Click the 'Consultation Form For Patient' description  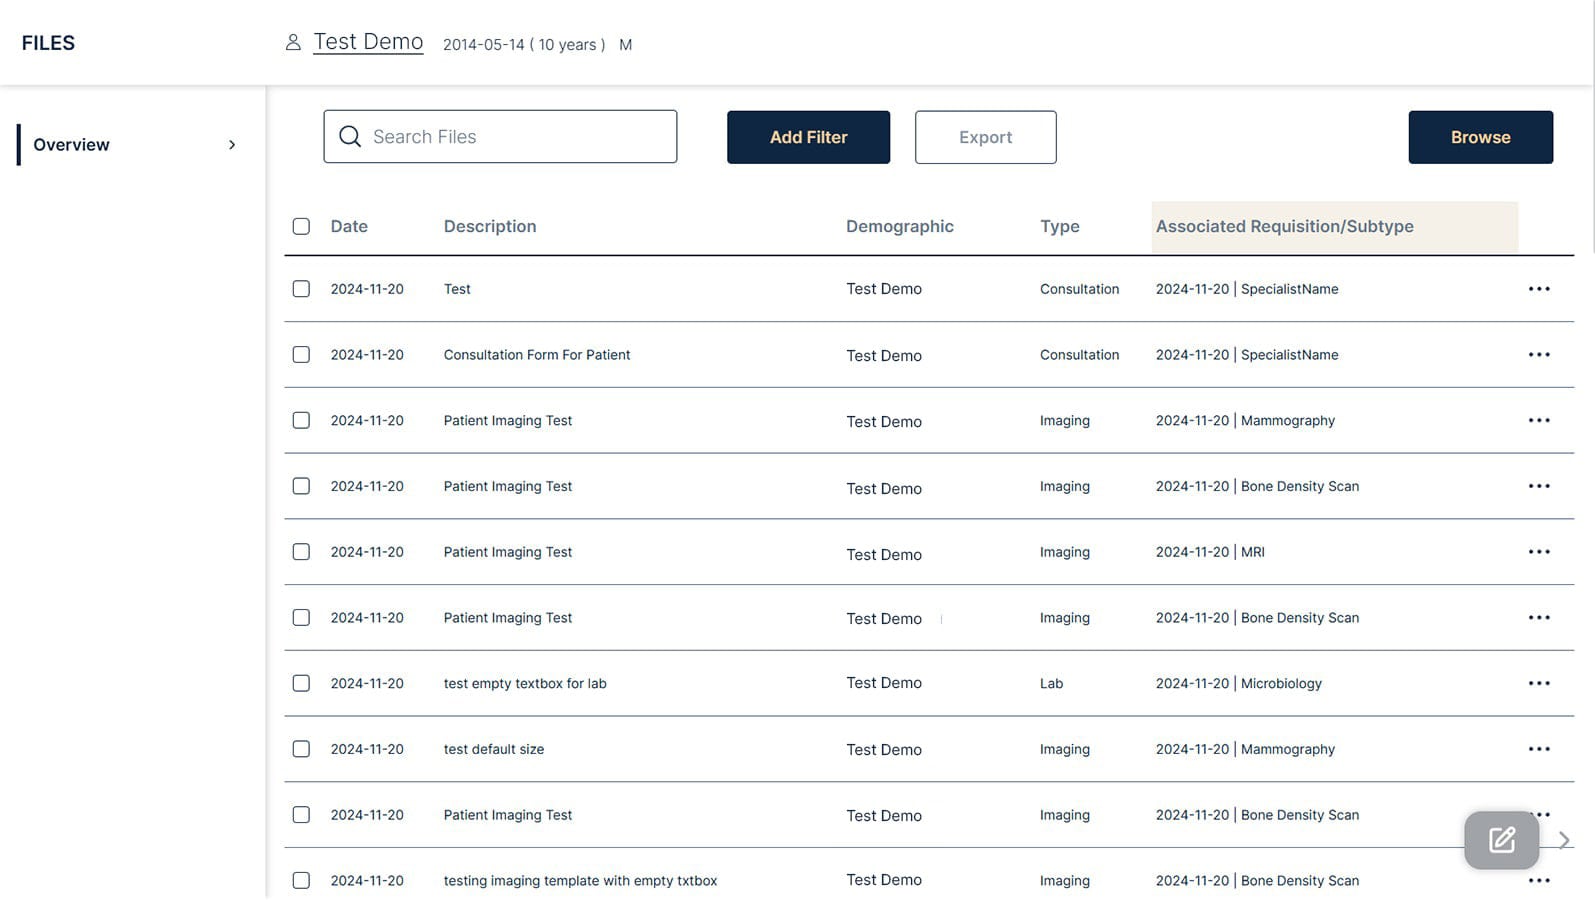pos(537,355)
